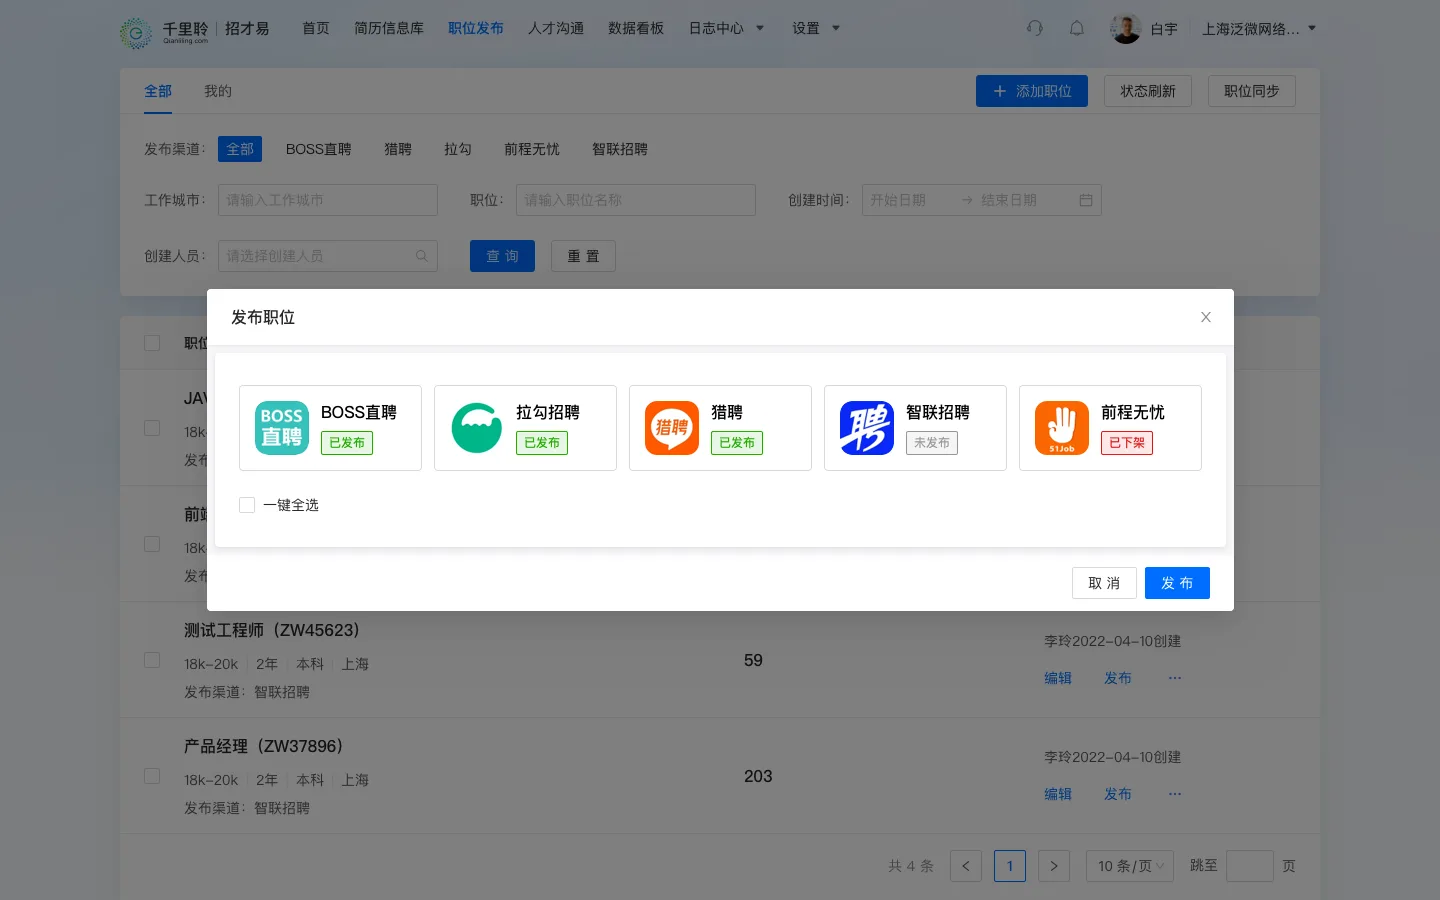1440x900 pixels.
Task: Click the 猎聘 orange logo icon
Action: (x=672, y=428)
